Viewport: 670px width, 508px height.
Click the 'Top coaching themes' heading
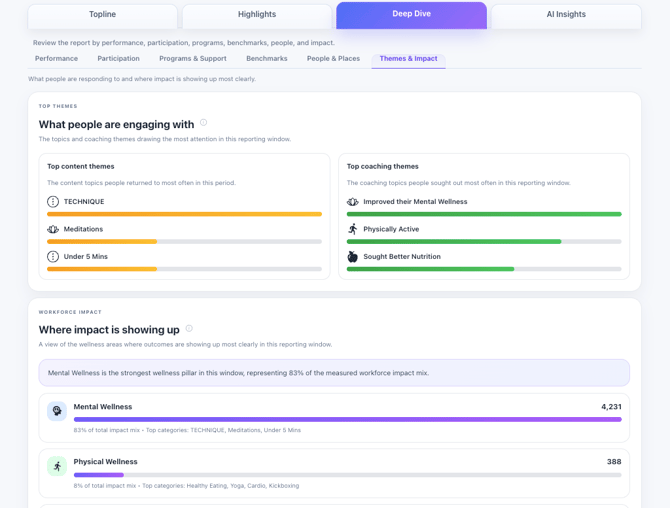382,166
